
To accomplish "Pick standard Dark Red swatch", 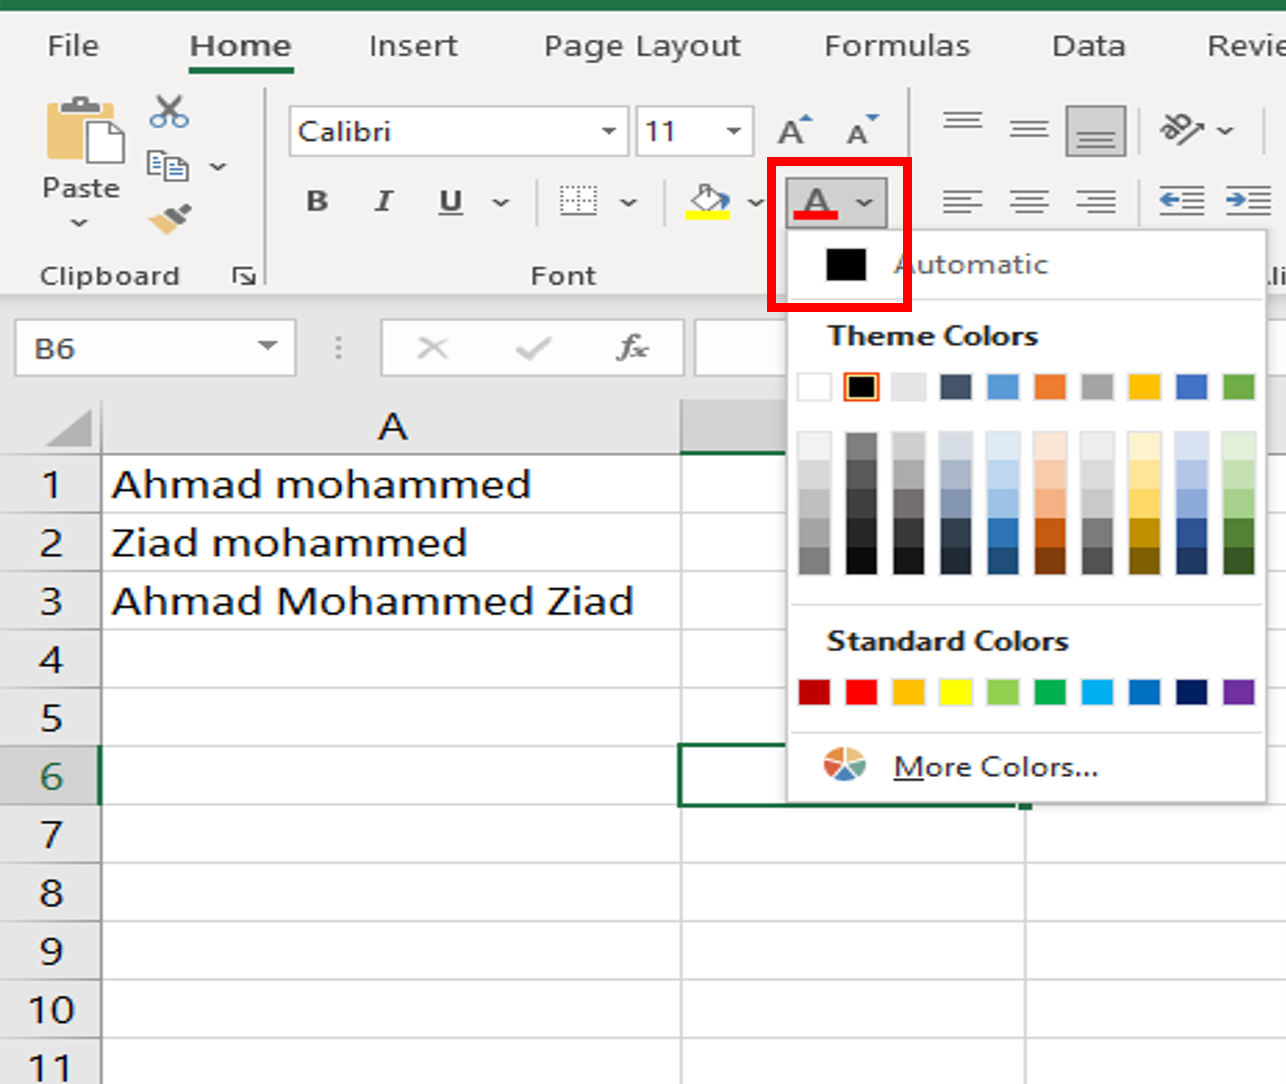I will point(814,692).
